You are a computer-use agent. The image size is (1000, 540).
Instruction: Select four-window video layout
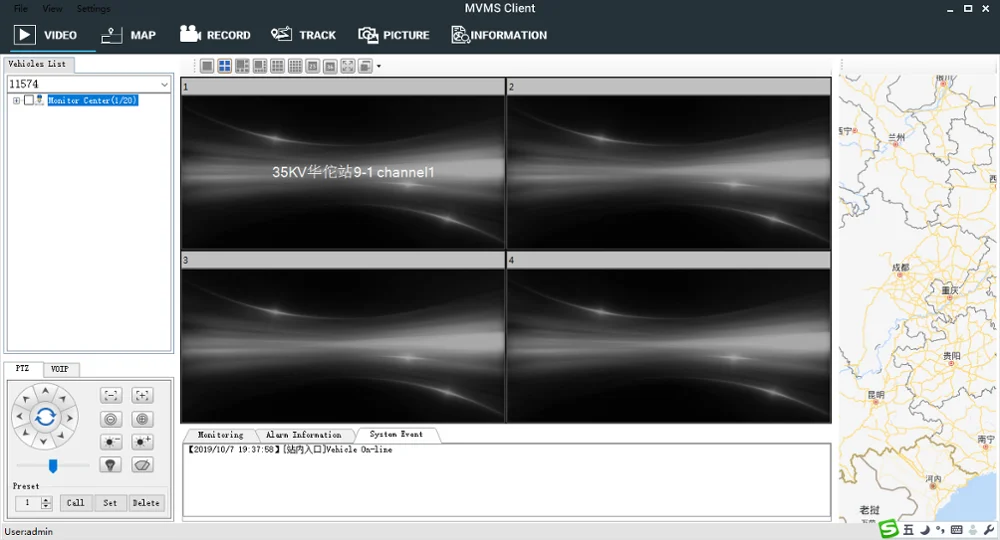pos(224,66)
